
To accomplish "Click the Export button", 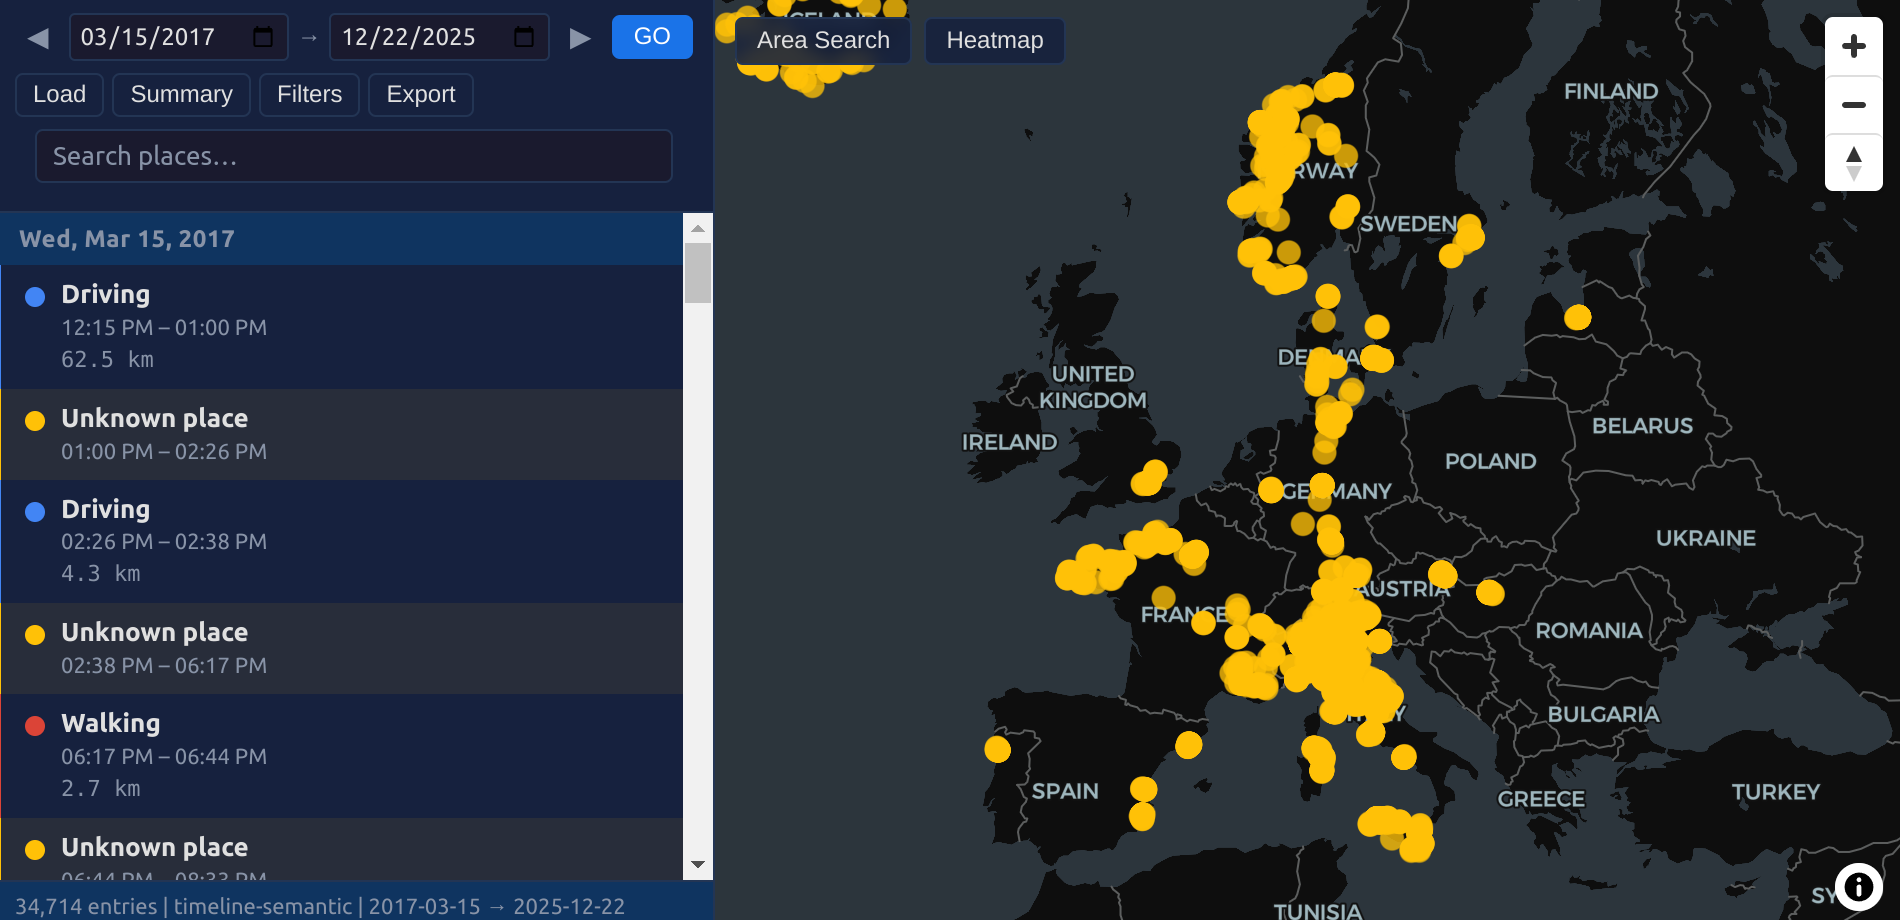I will pyautogui.click(x=421, y=94).
